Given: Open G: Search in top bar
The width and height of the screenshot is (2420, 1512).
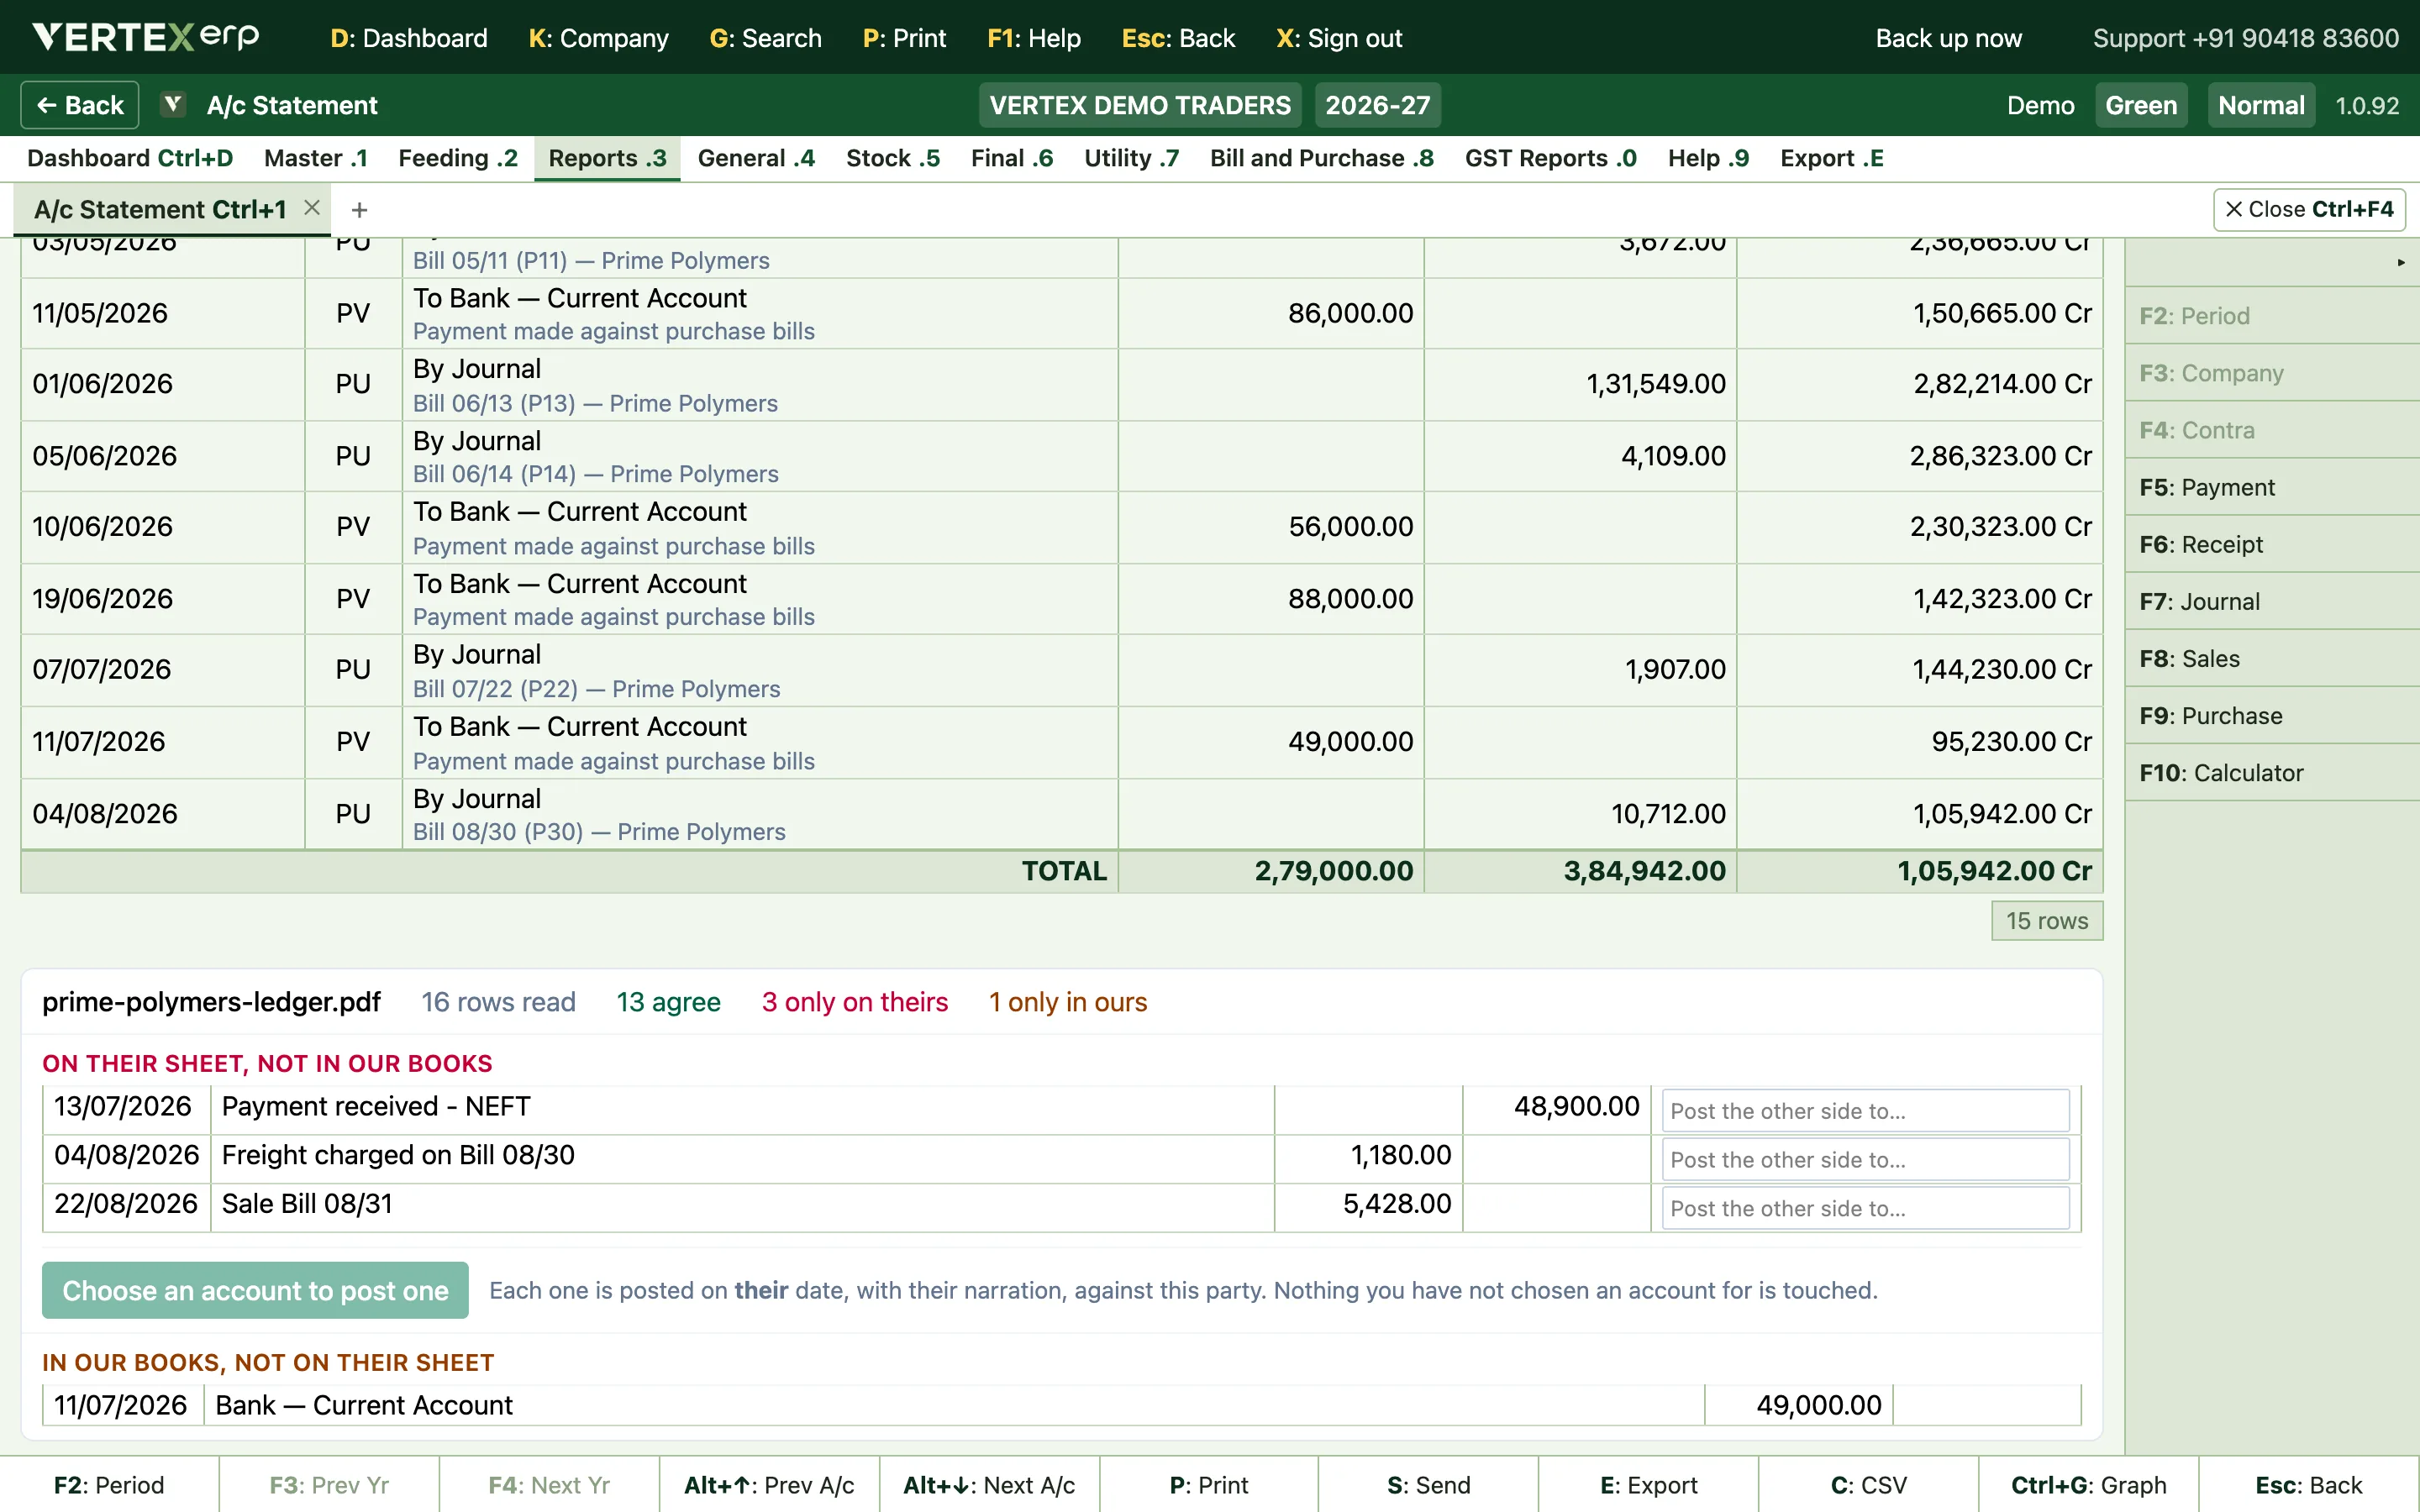Looking at the screenshot, I should click(765, 38).
